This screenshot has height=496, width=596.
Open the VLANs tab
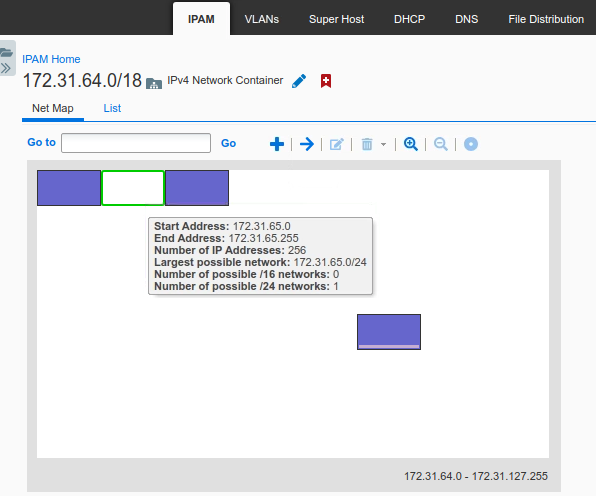[x=262, y=19]
